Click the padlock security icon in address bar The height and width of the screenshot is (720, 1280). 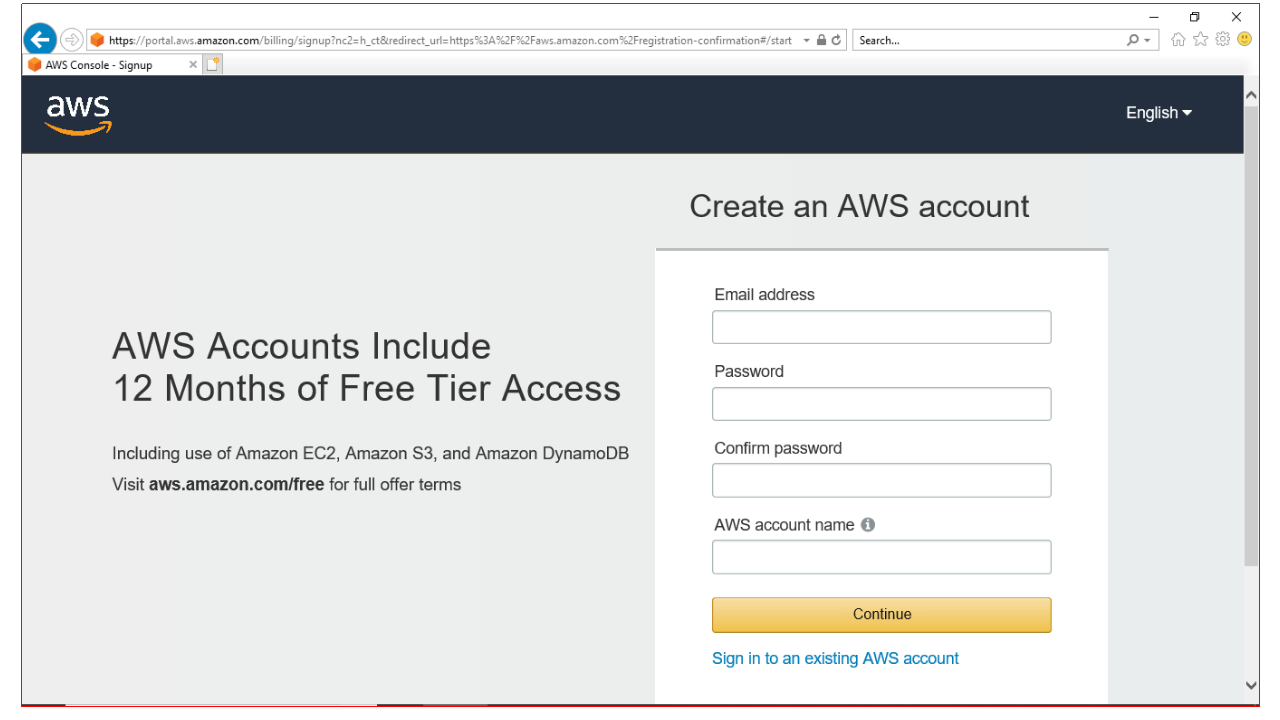point(821,40)
